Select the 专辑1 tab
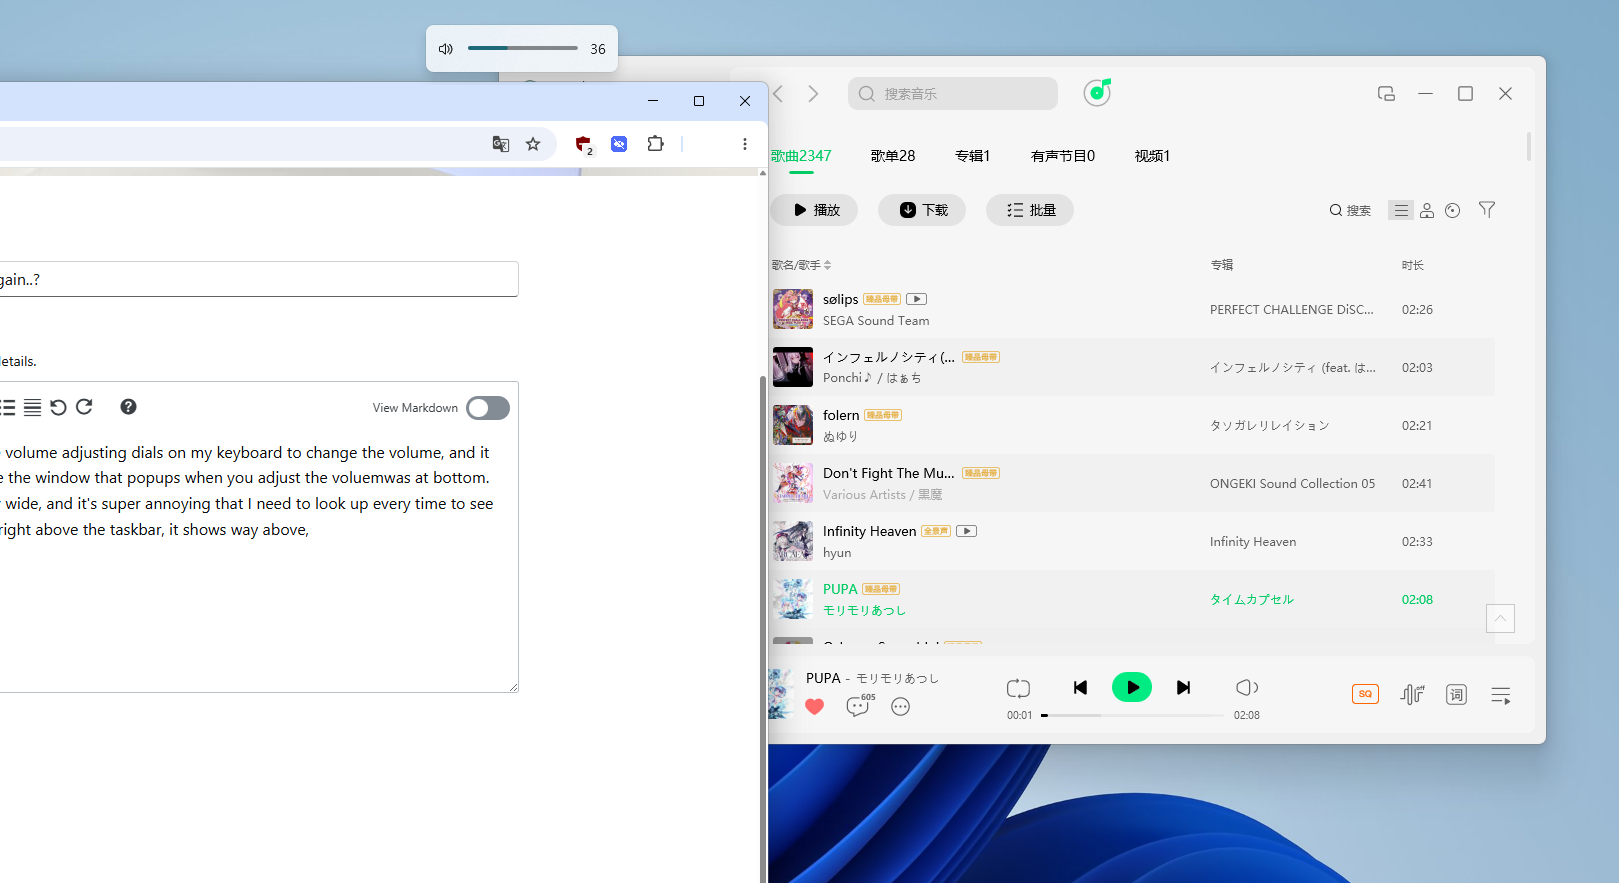Viewport: 1619px width, 883px height. [972, 156]
